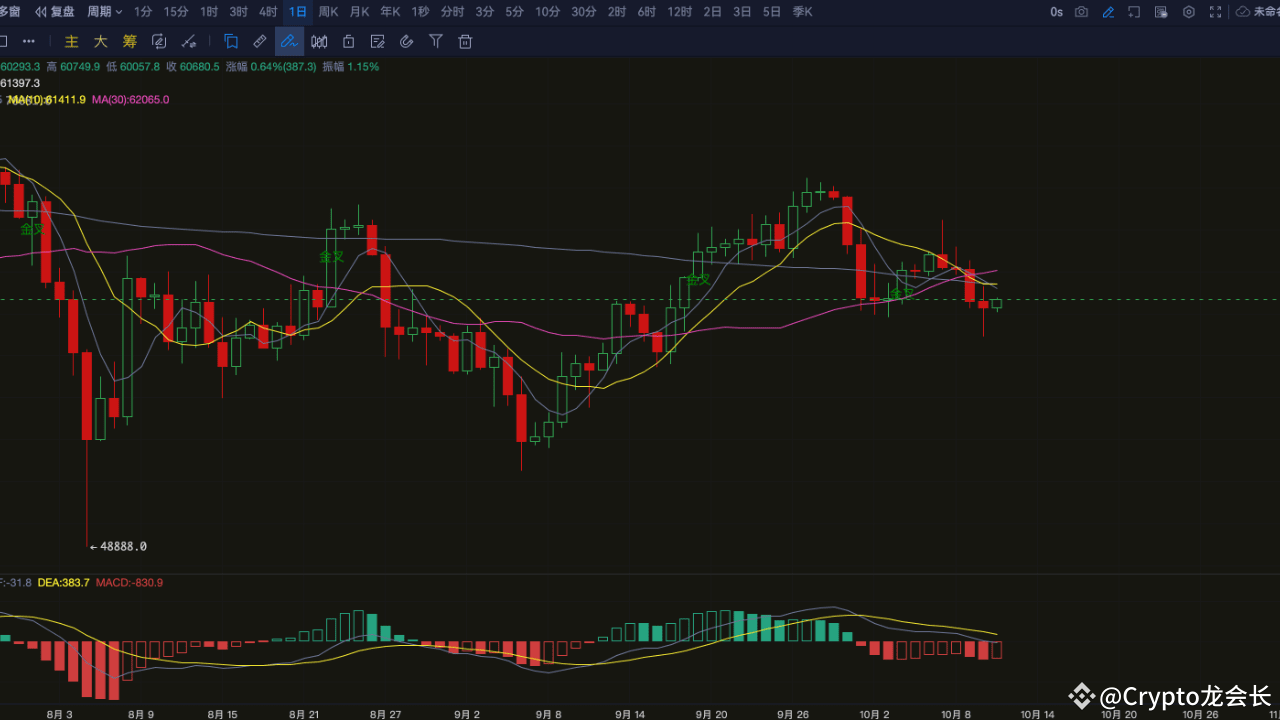Image resolution: width=1280 pixels, height=720 pixels.
Task: Click the line settings tool icon
Action: point(188,41)
